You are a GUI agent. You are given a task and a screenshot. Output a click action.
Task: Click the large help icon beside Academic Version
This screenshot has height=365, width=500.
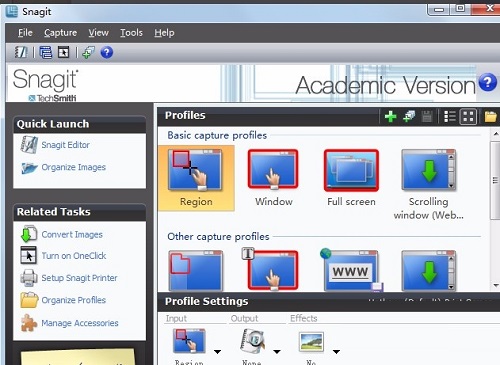(488, 82)
